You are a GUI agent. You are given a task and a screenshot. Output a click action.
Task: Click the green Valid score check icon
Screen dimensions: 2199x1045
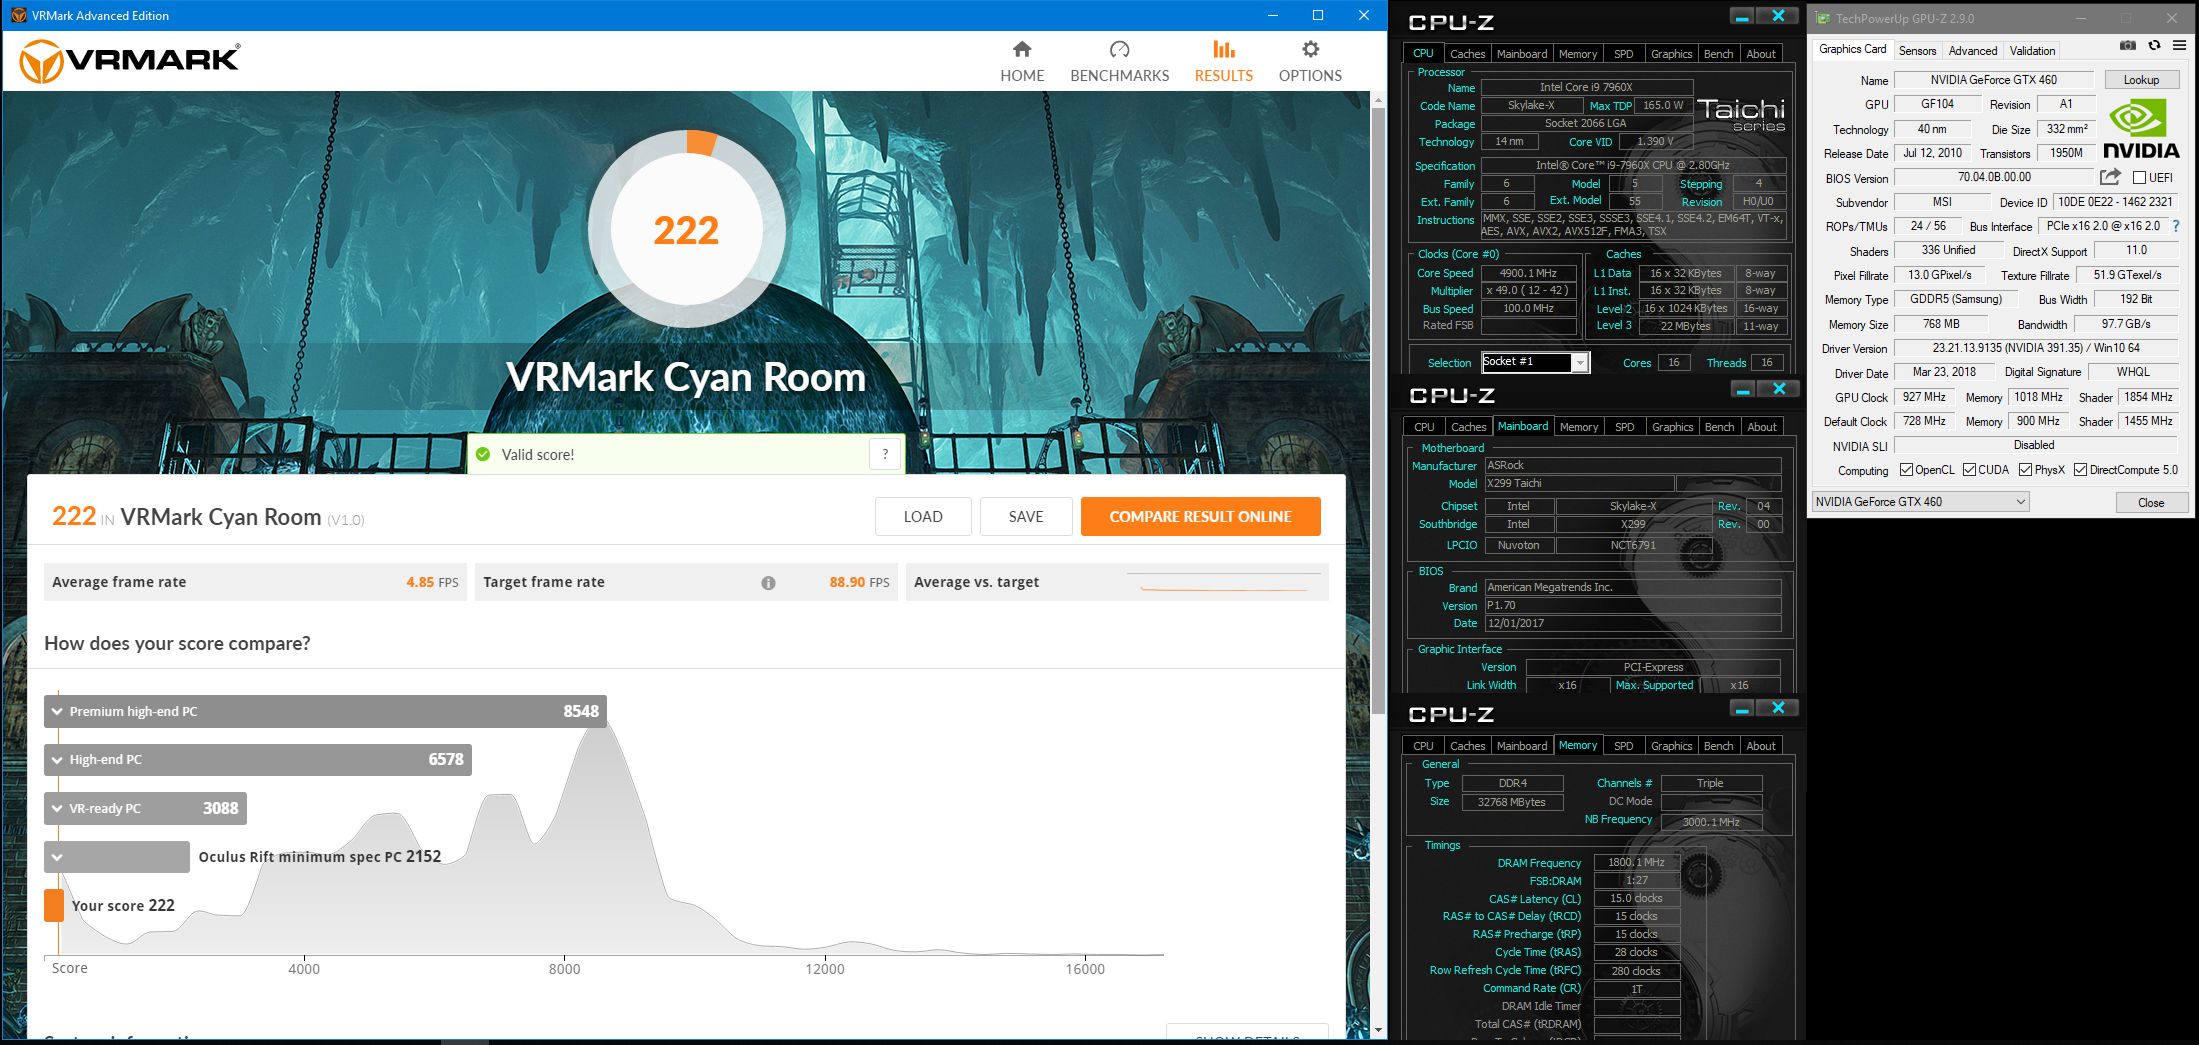coord(483,454)
